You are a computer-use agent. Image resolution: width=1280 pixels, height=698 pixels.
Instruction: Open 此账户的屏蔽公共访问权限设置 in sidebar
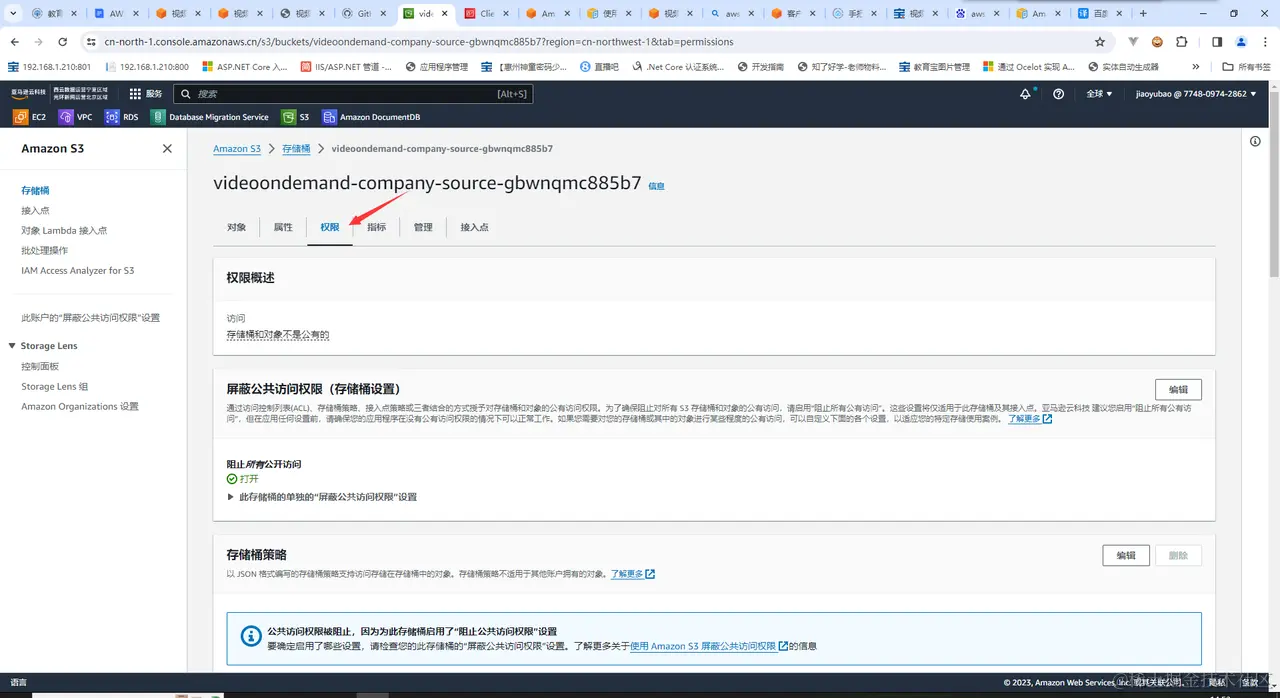click(x=91, y=318)
